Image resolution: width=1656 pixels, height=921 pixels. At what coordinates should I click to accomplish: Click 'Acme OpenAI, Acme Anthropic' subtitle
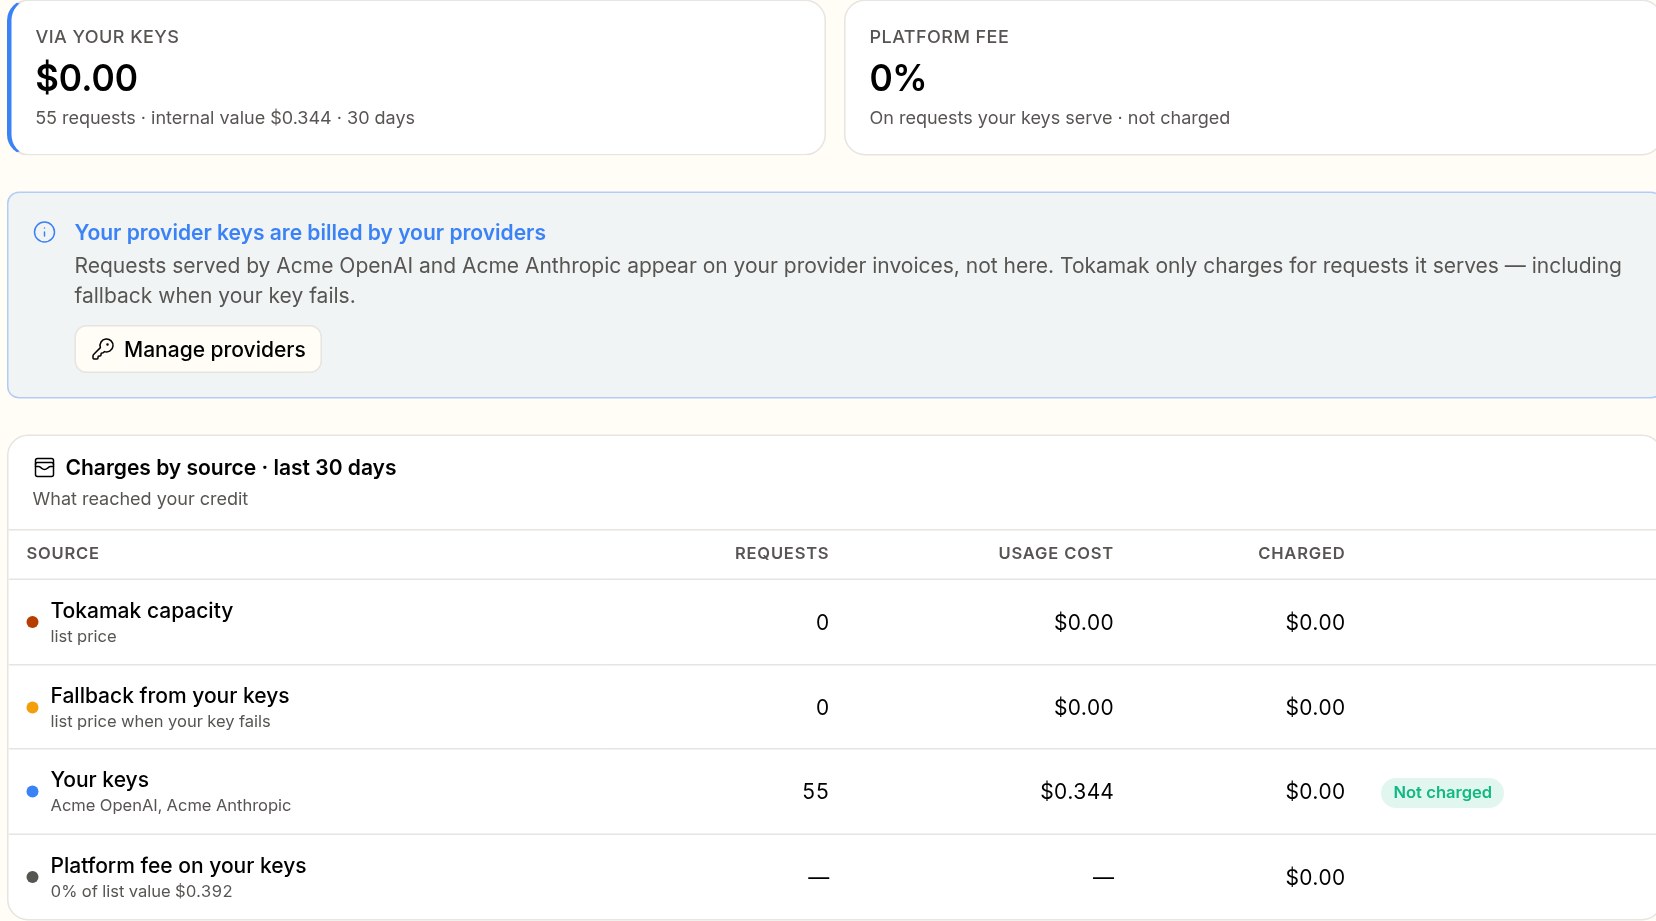(171, 805)
